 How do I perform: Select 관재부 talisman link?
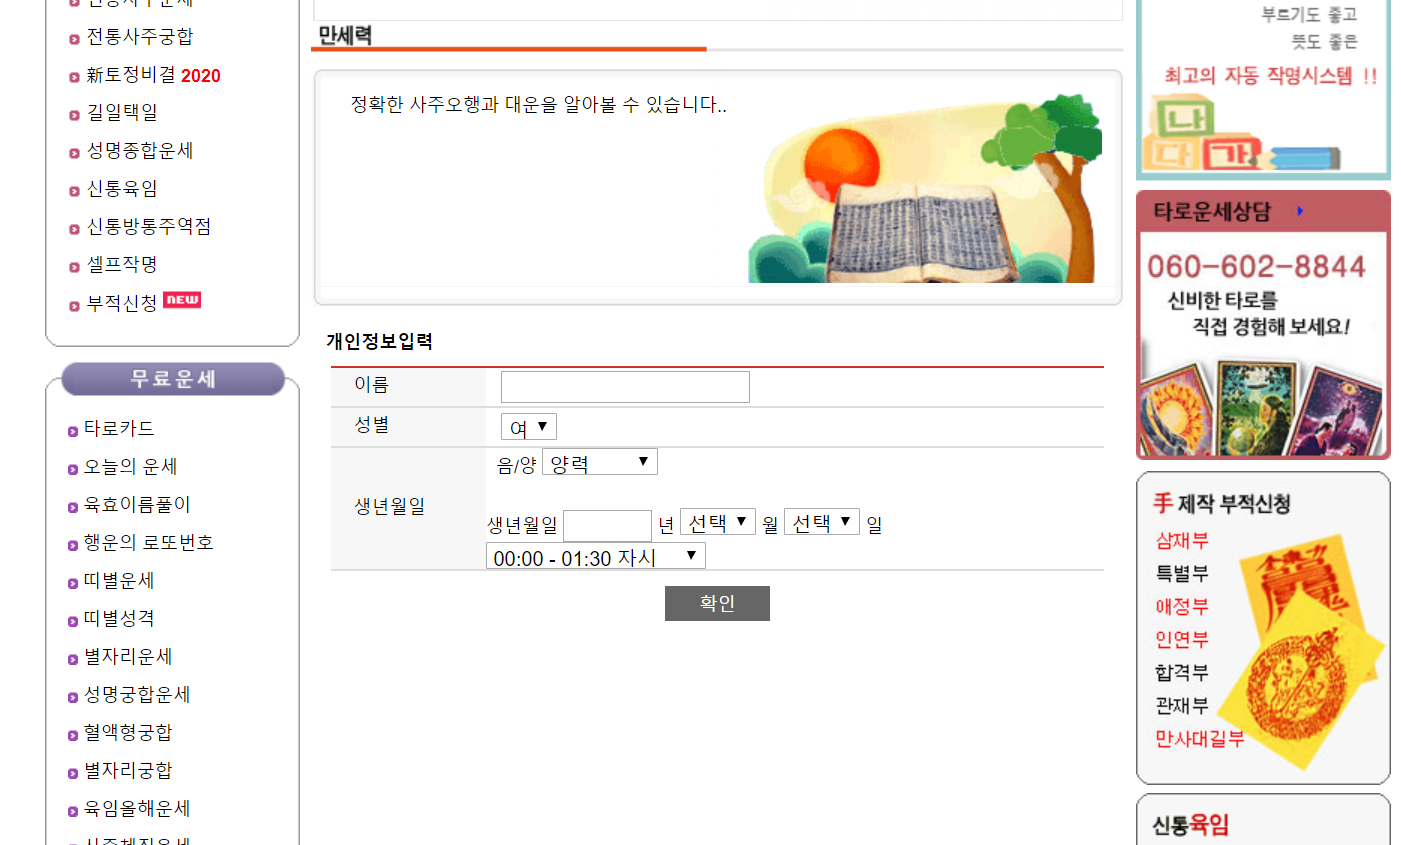coord(1182,706)
